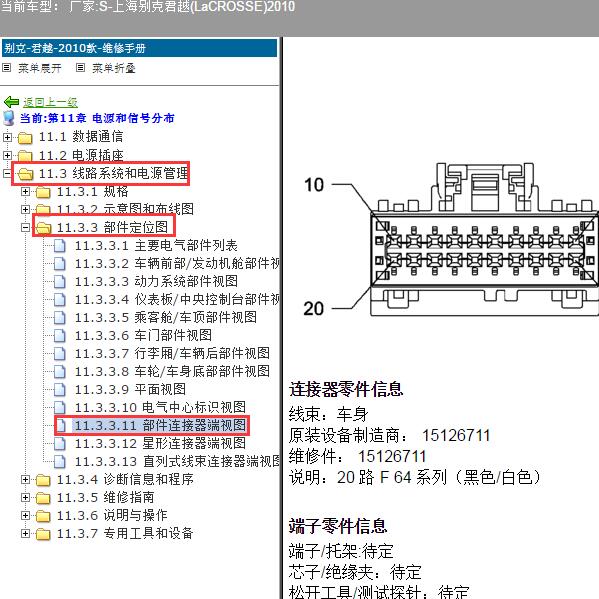Open 11.3.3.12 星形连接器端视图 page

160,444
